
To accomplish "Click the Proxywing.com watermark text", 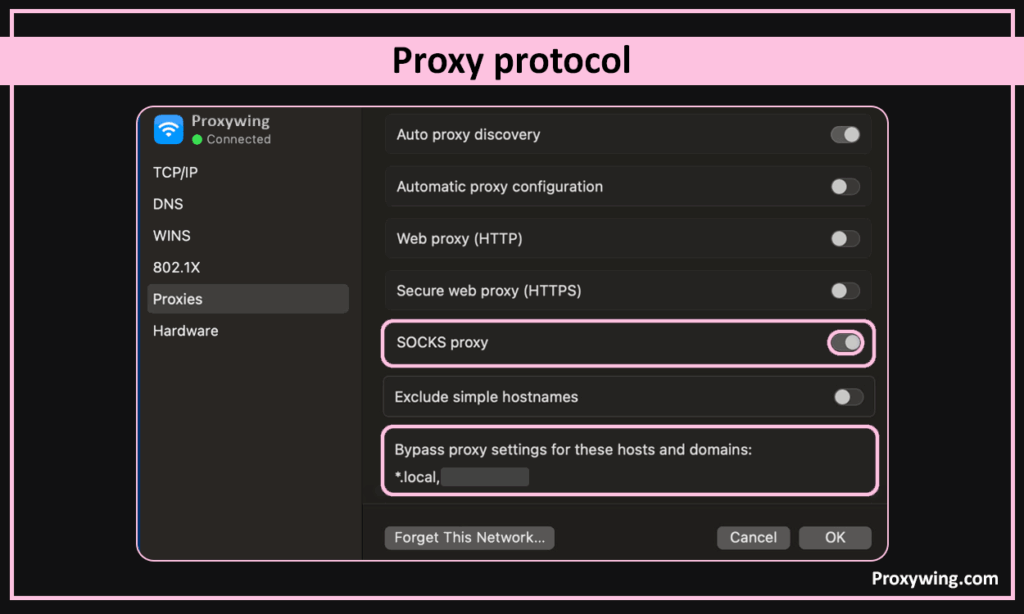I will [x=934, y=579].
